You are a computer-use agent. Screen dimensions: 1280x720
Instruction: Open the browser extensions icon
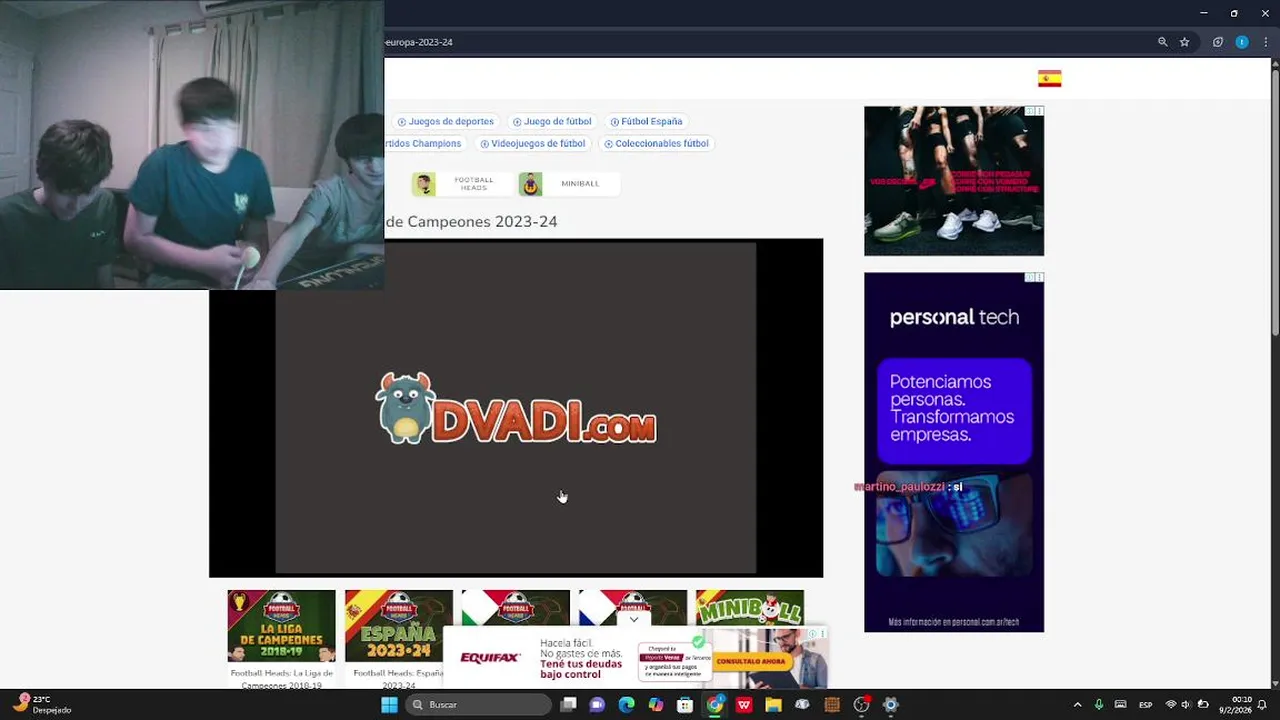click(1217, 42)
